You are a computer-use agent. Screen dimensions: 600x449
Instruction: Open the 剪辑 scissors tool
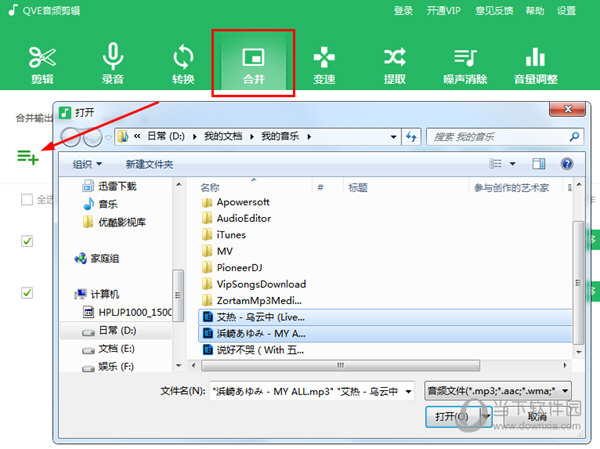click(x=42, y=64)
